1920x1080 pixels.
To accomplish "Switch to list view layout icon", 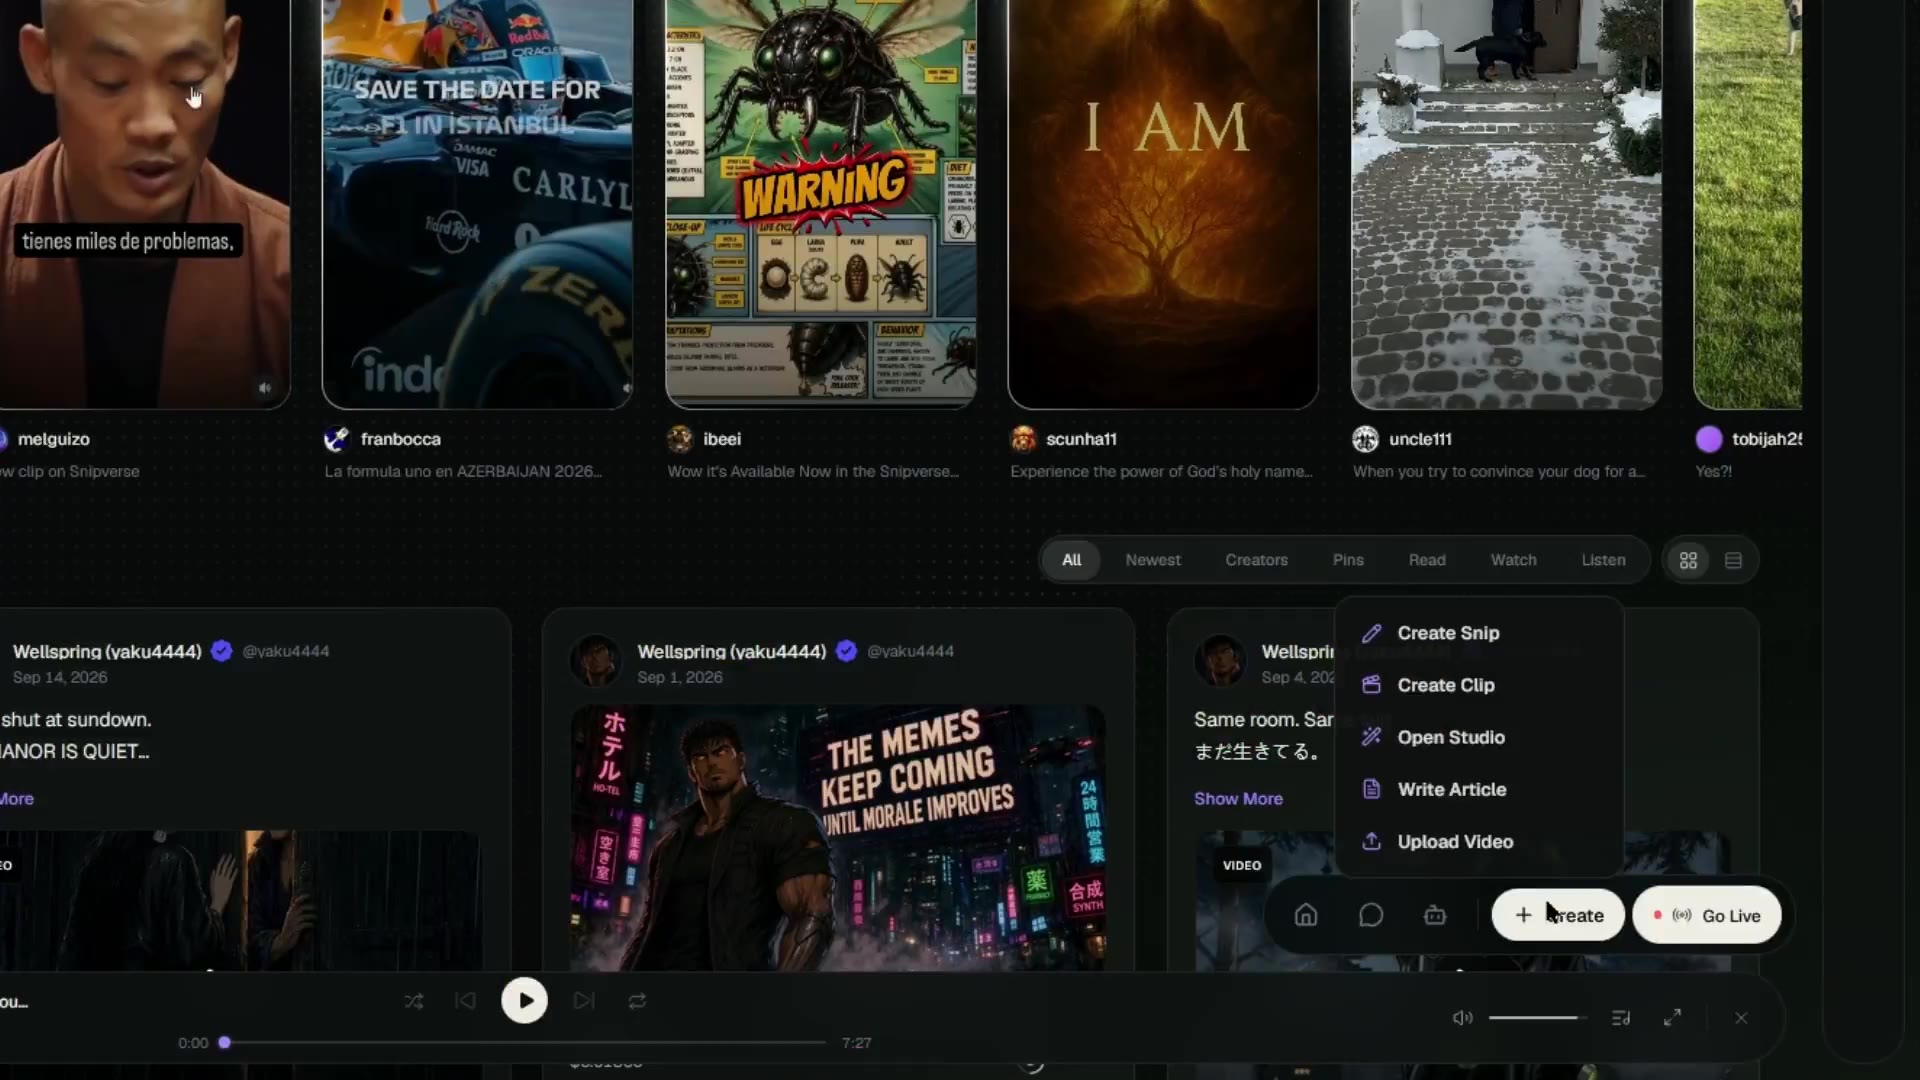I will 1733,561.
